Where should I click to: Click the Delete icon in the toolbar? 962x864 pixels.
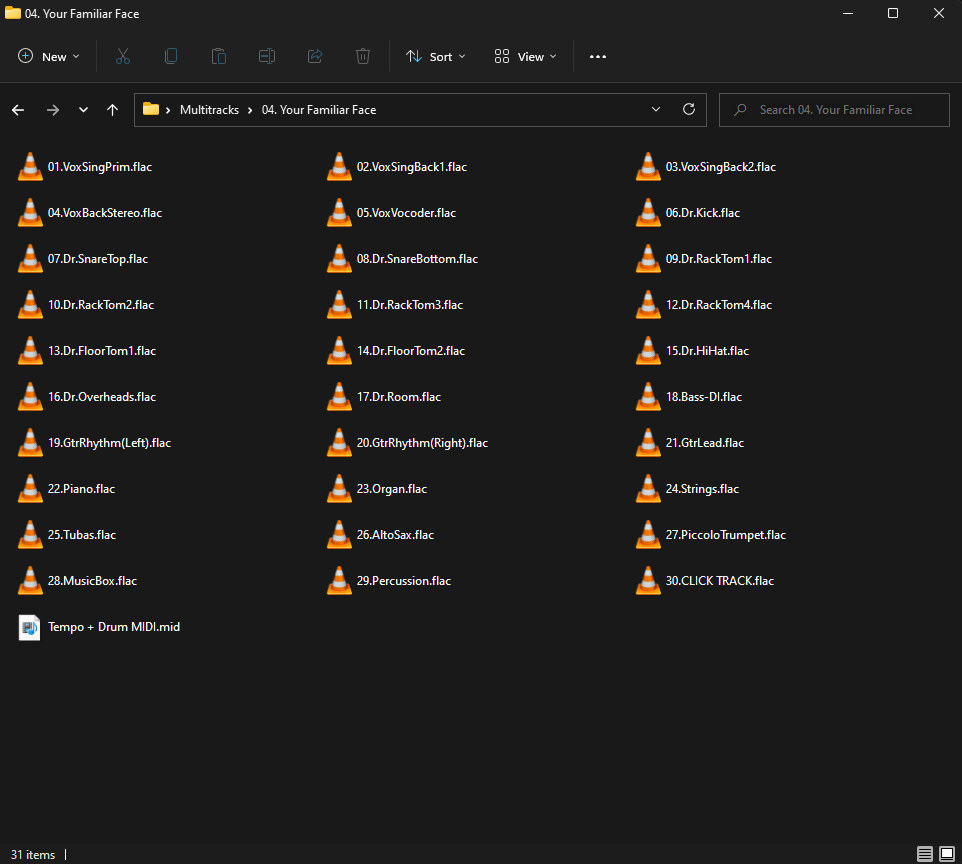pyautogui.click(x=362, y=56)
